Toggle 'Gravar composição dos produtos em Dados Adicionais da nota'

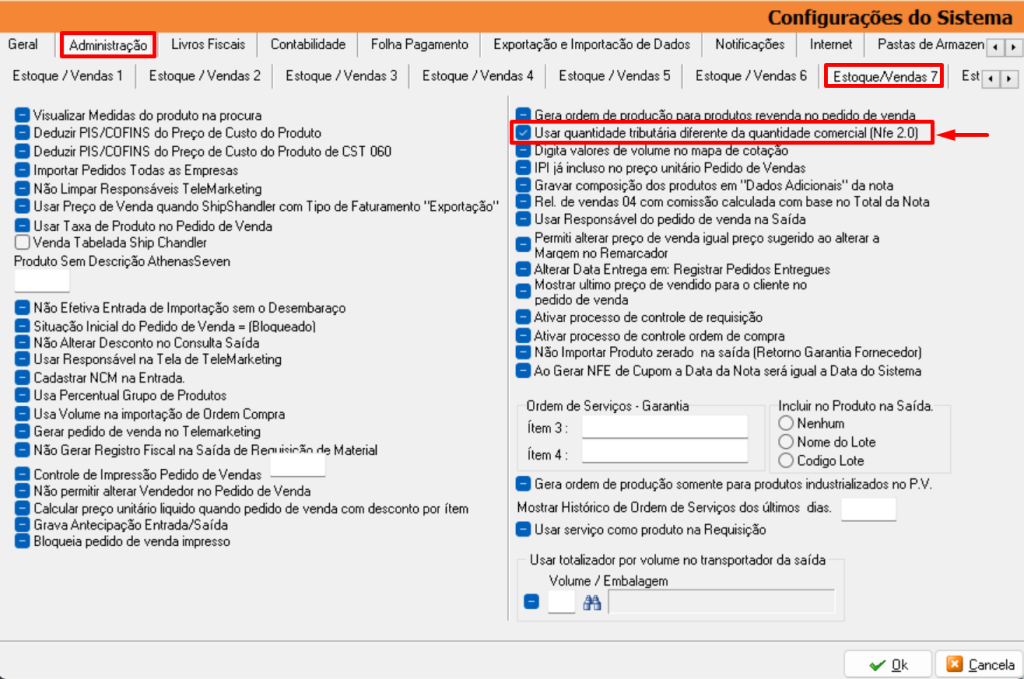(522, 185)
